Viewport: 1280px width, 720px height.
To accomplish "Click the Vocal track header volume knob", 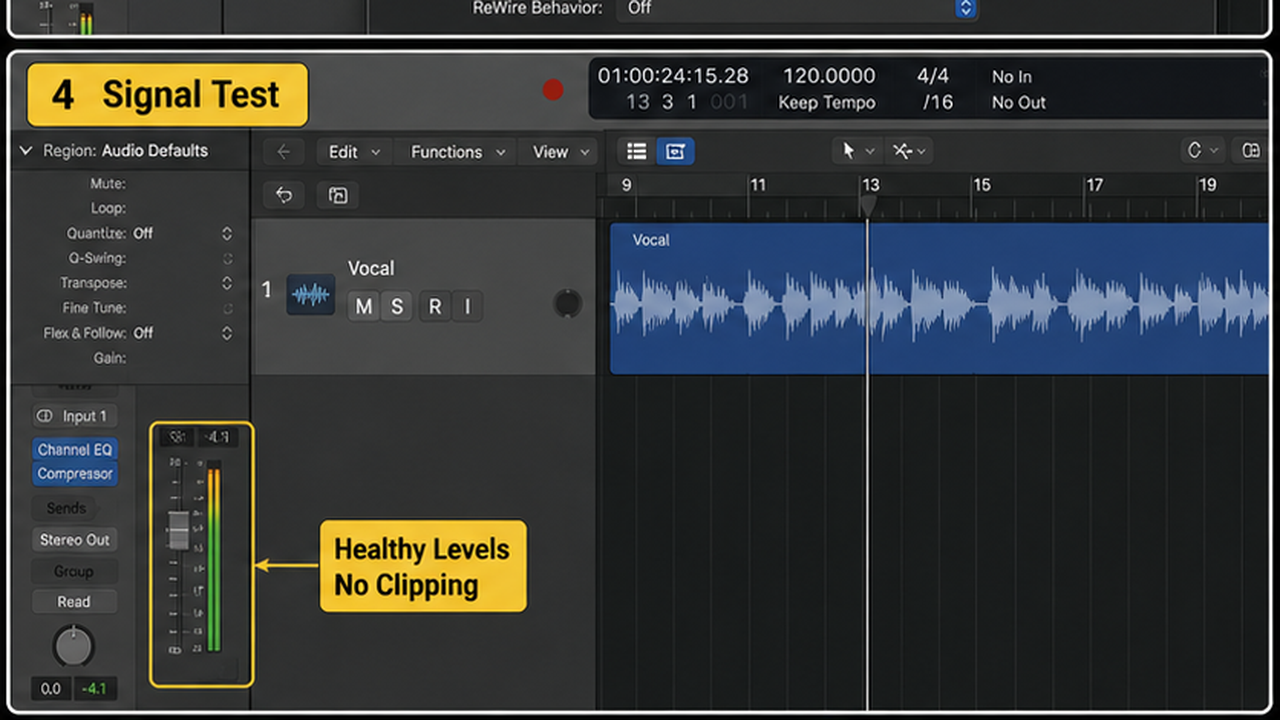I will pyautogui.click(x=567, y=304).
